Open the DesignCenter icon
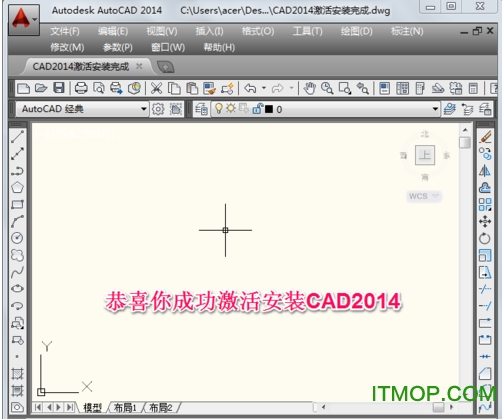 402,88
